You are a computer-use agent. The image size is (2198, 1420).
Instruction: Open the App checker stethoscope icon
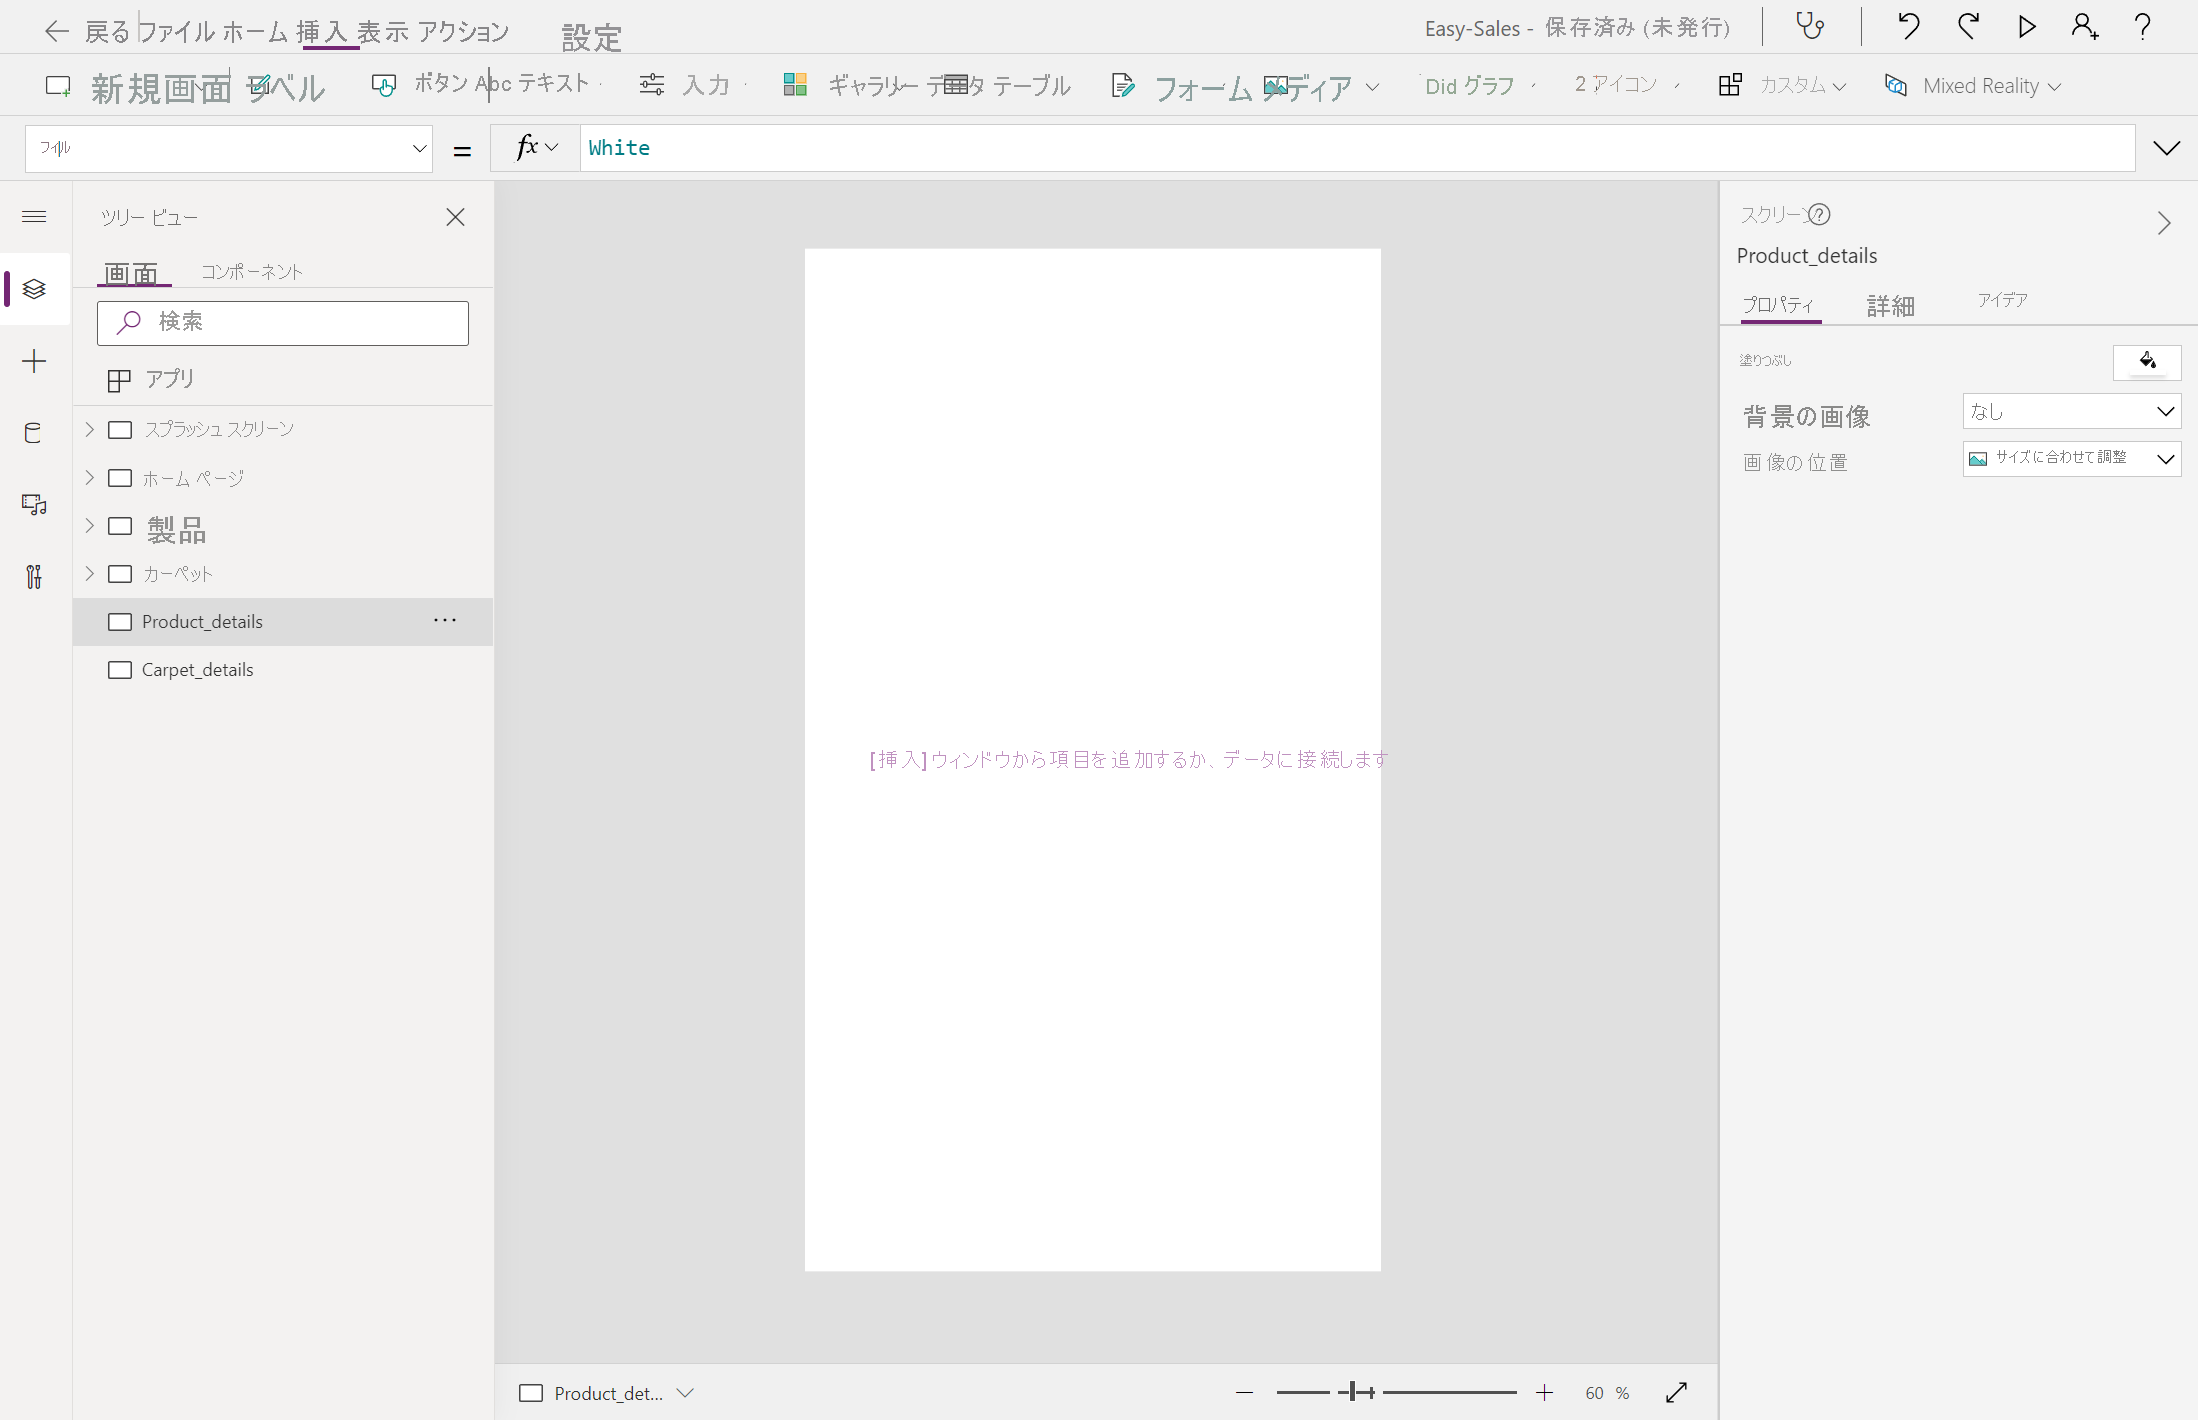point(1810,26)
